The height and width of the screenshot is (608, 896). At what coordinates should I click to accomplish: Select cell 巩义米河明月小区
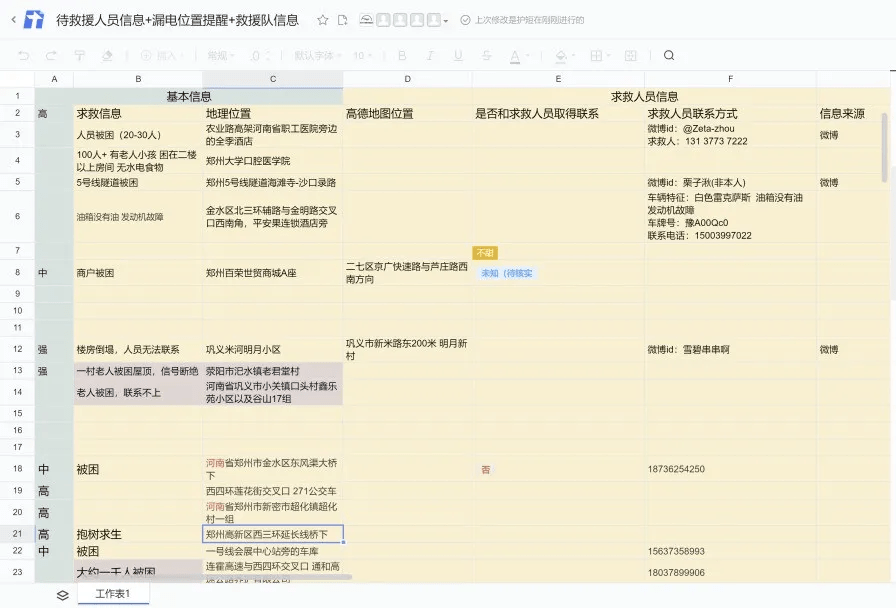[x=273, y=350]
